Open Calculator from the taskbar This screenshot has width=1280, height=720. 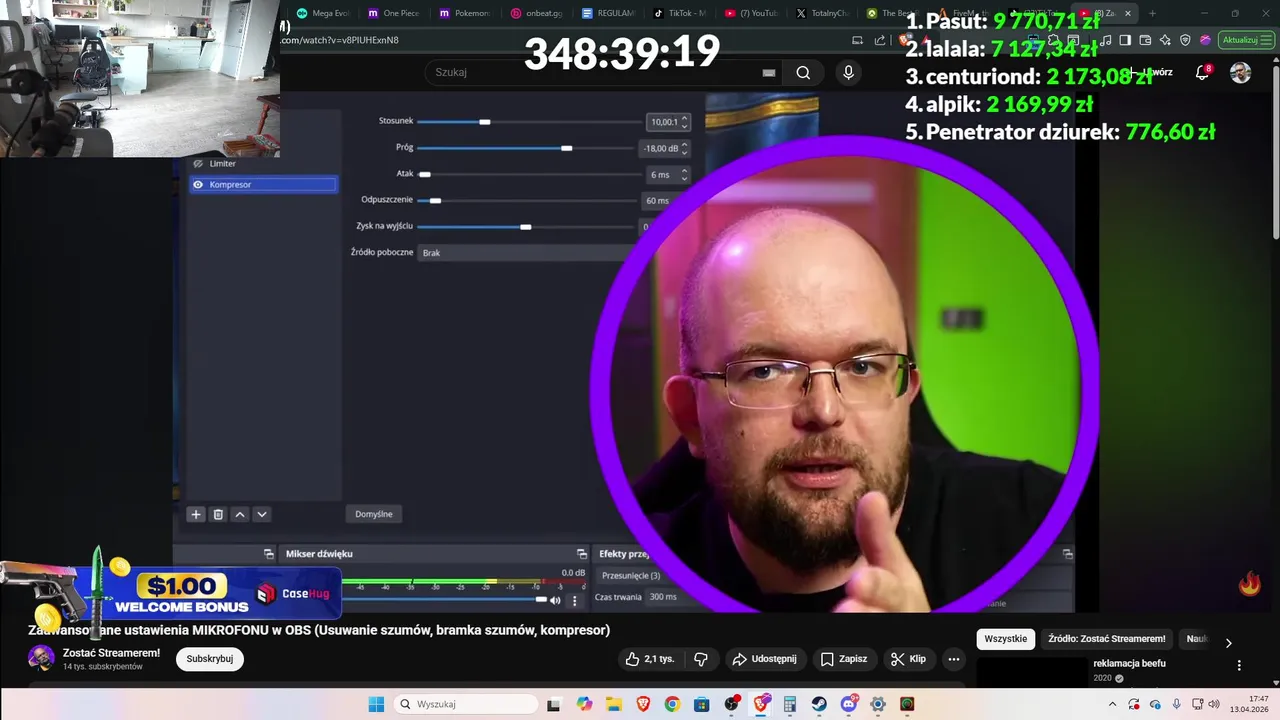(x=790, y=704)
